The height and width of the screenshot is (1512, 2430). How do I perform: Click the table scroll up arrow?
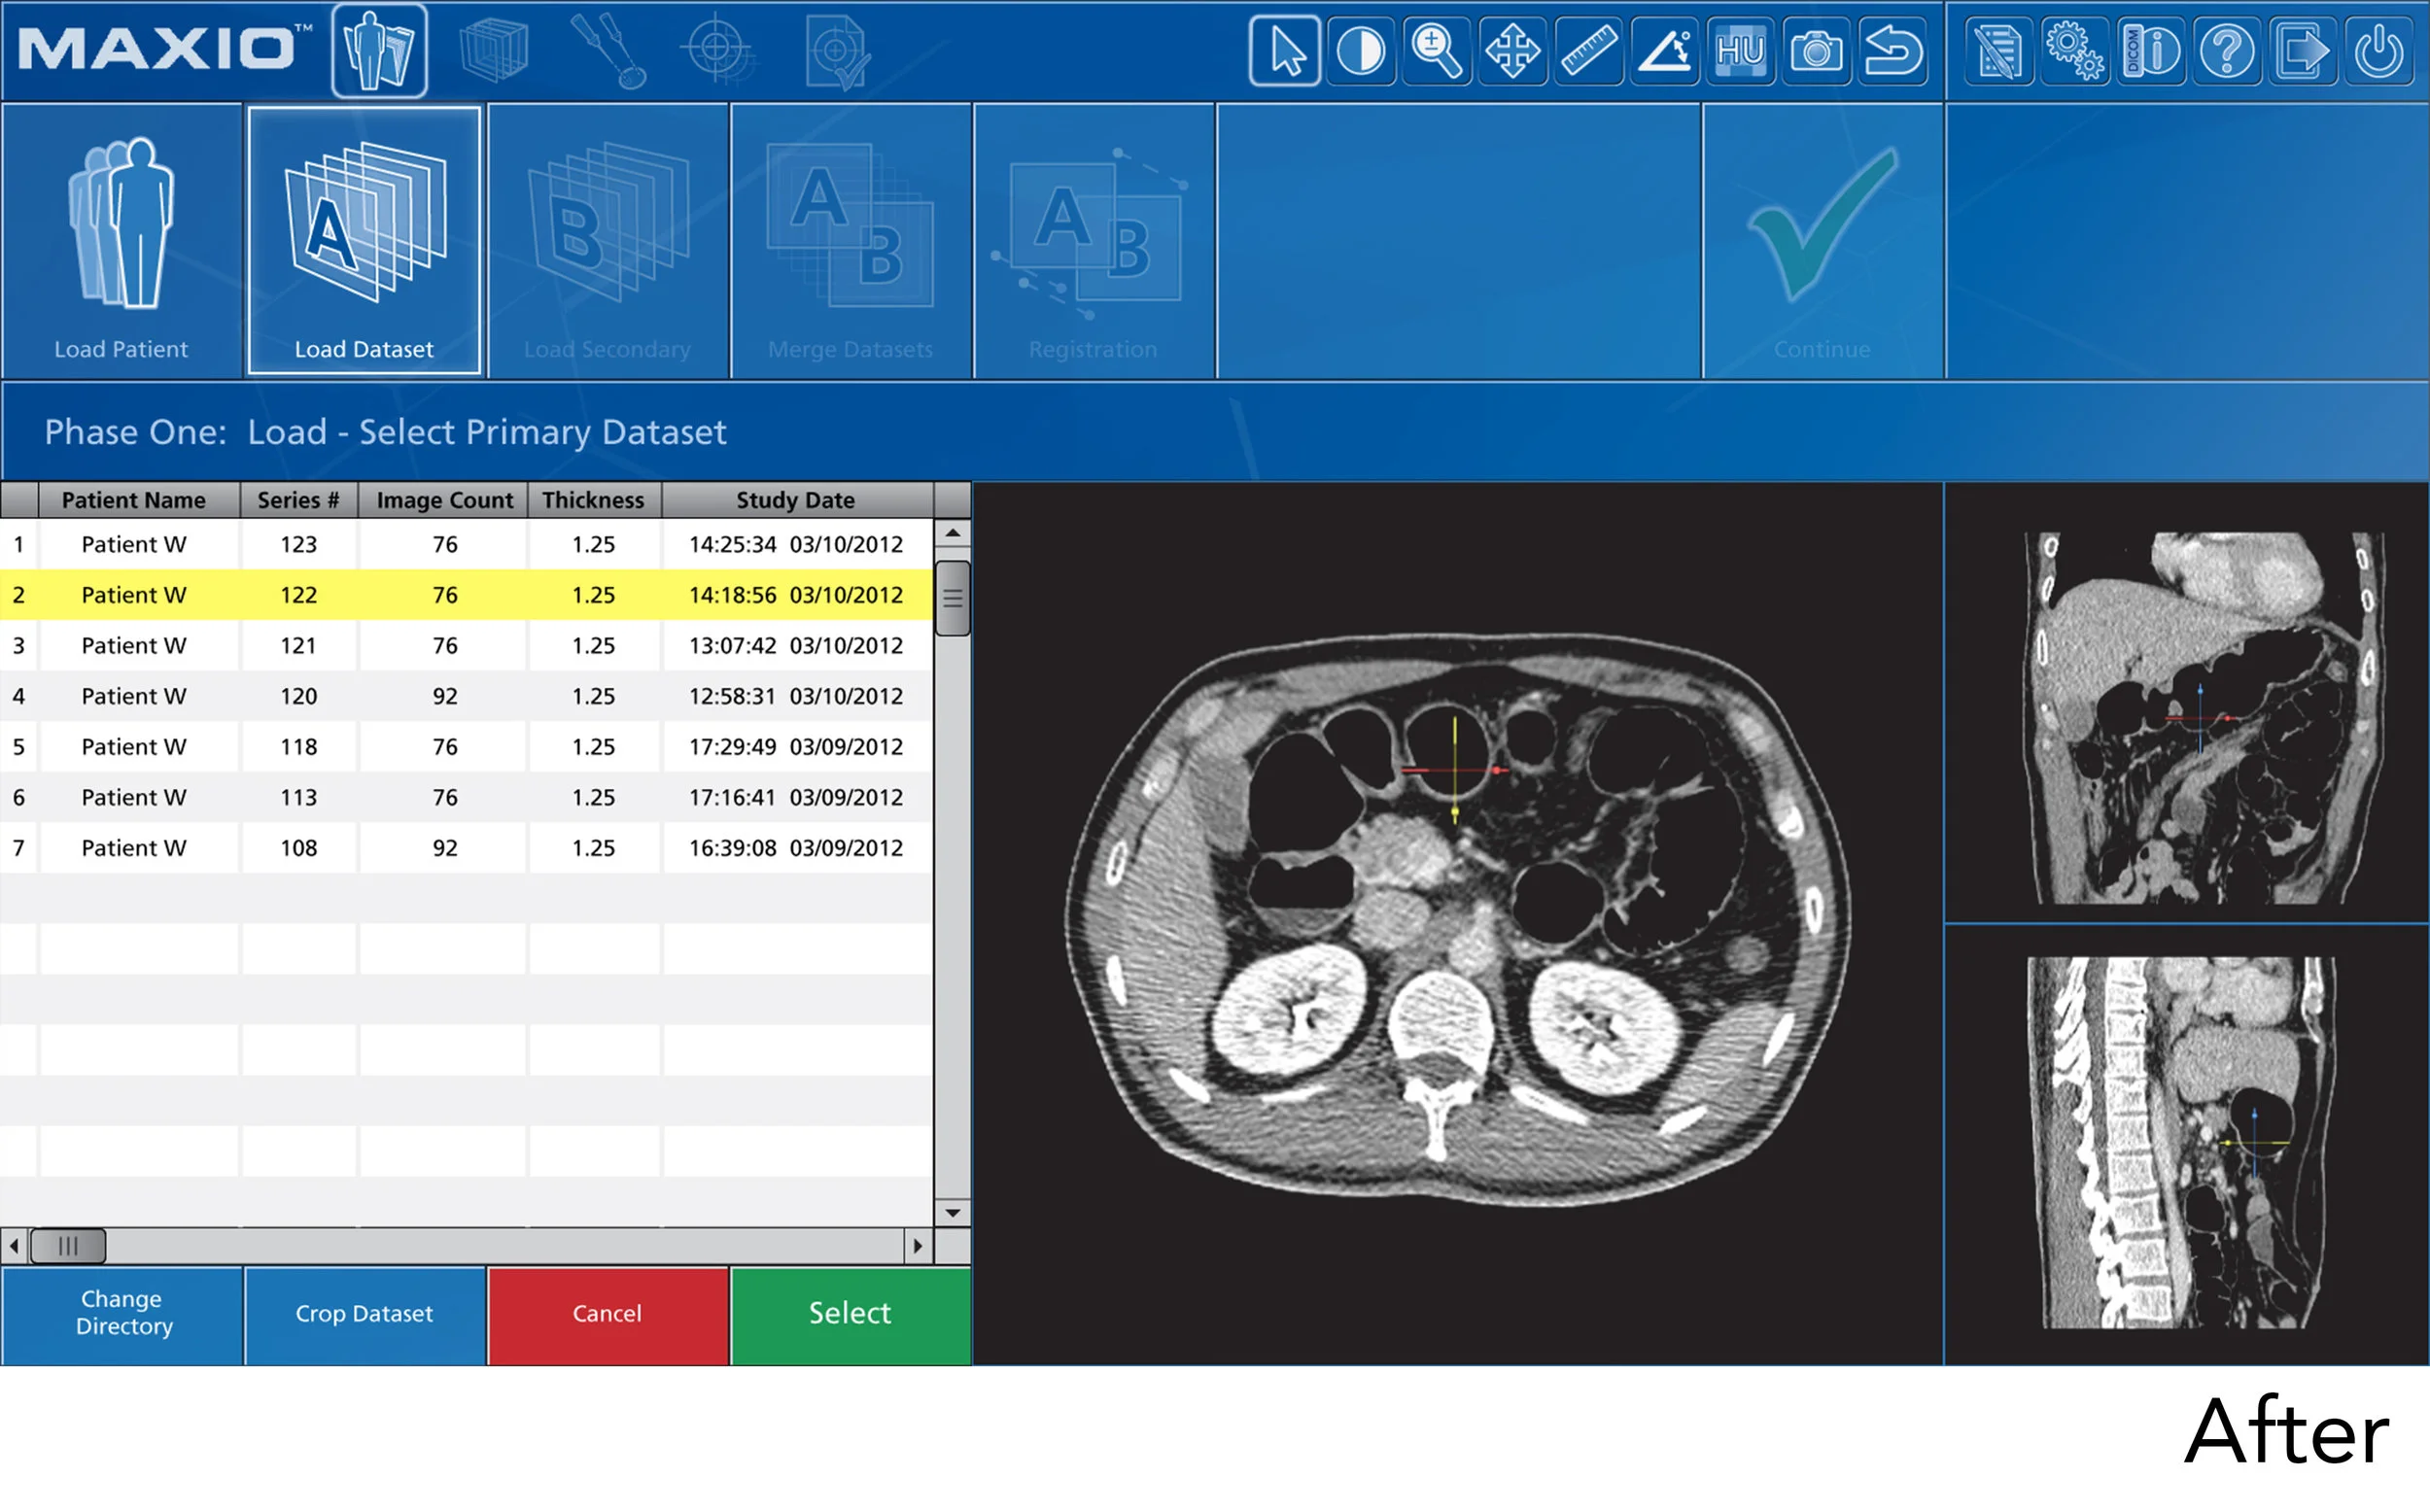(x=953, y=533)
